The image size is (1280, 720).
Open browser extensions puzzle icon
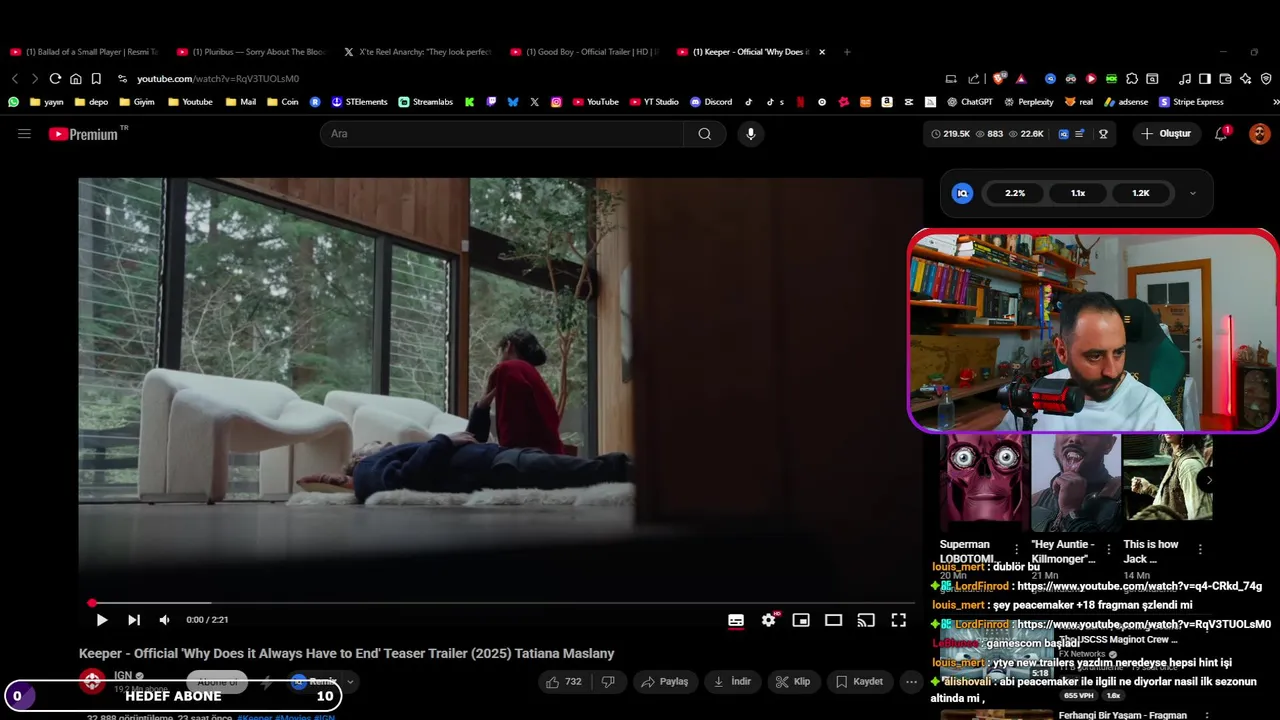1132,78
